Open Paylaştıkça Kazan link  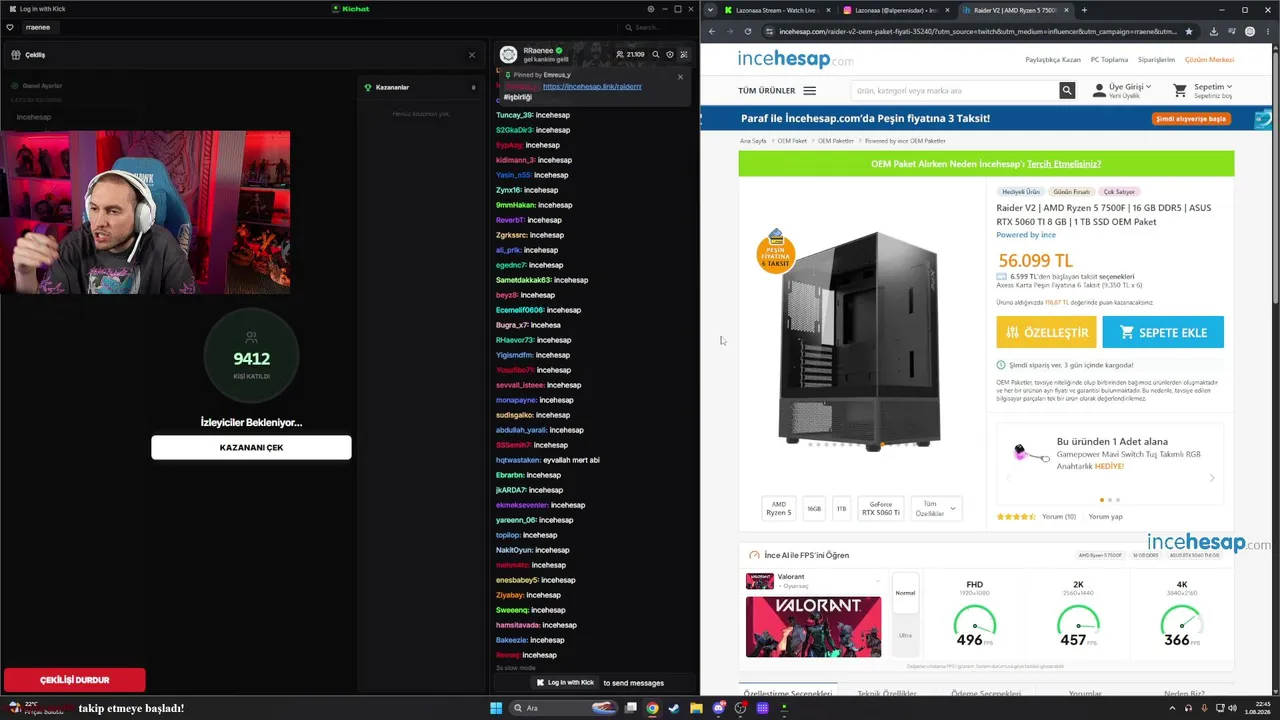click(x=1053, y=60)
